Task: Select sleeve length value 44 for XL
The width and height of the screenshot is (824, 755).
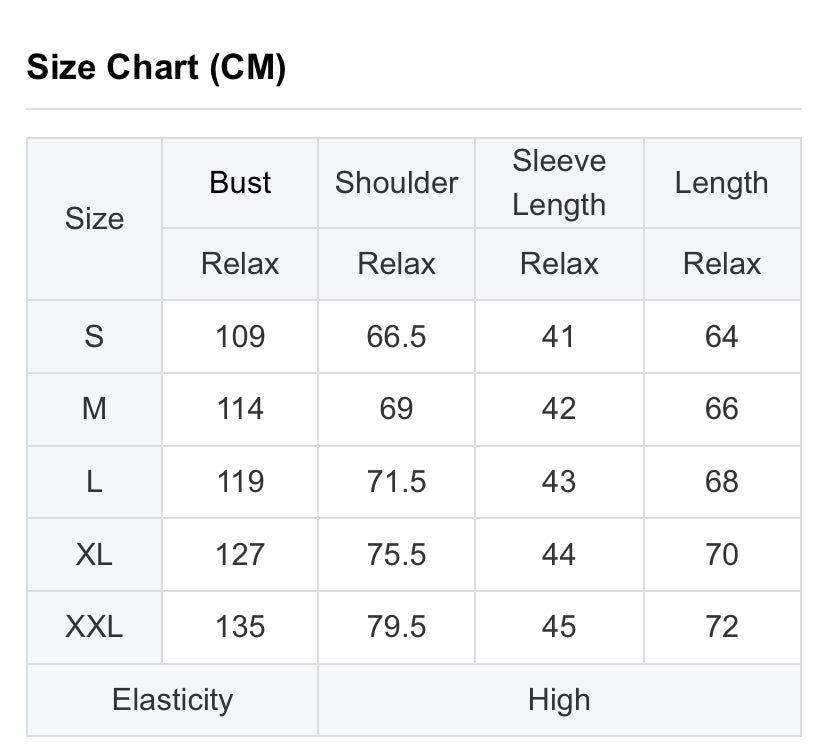Action: click(x=559, y=554)
